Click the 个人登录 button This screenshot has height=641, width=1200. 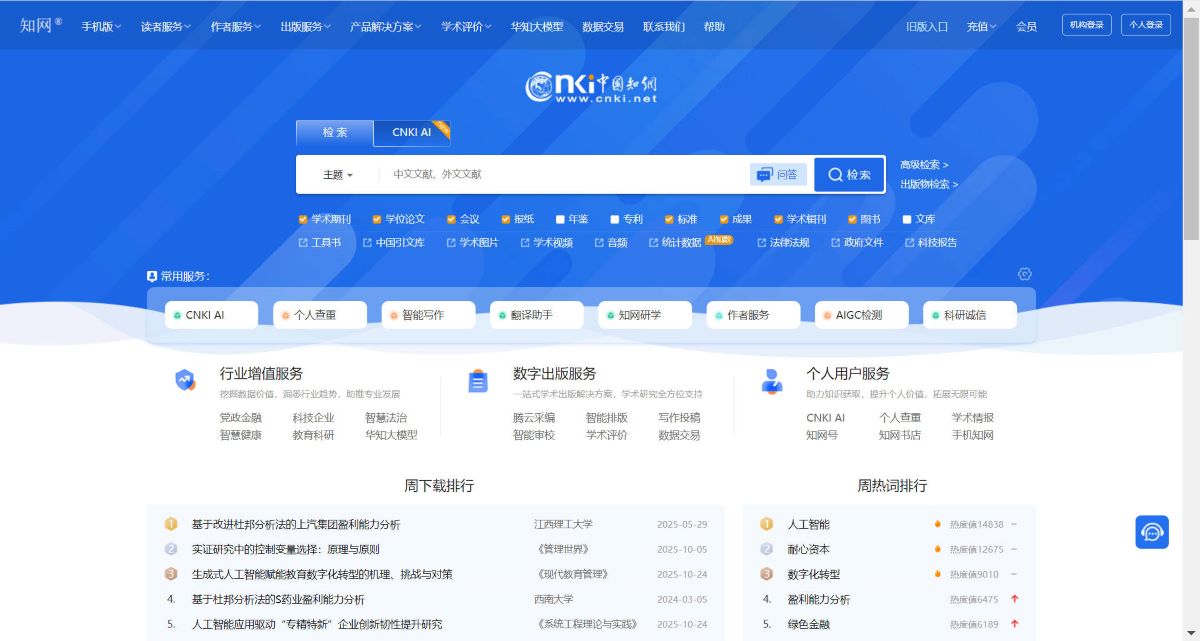click(x=1146, y=25)
